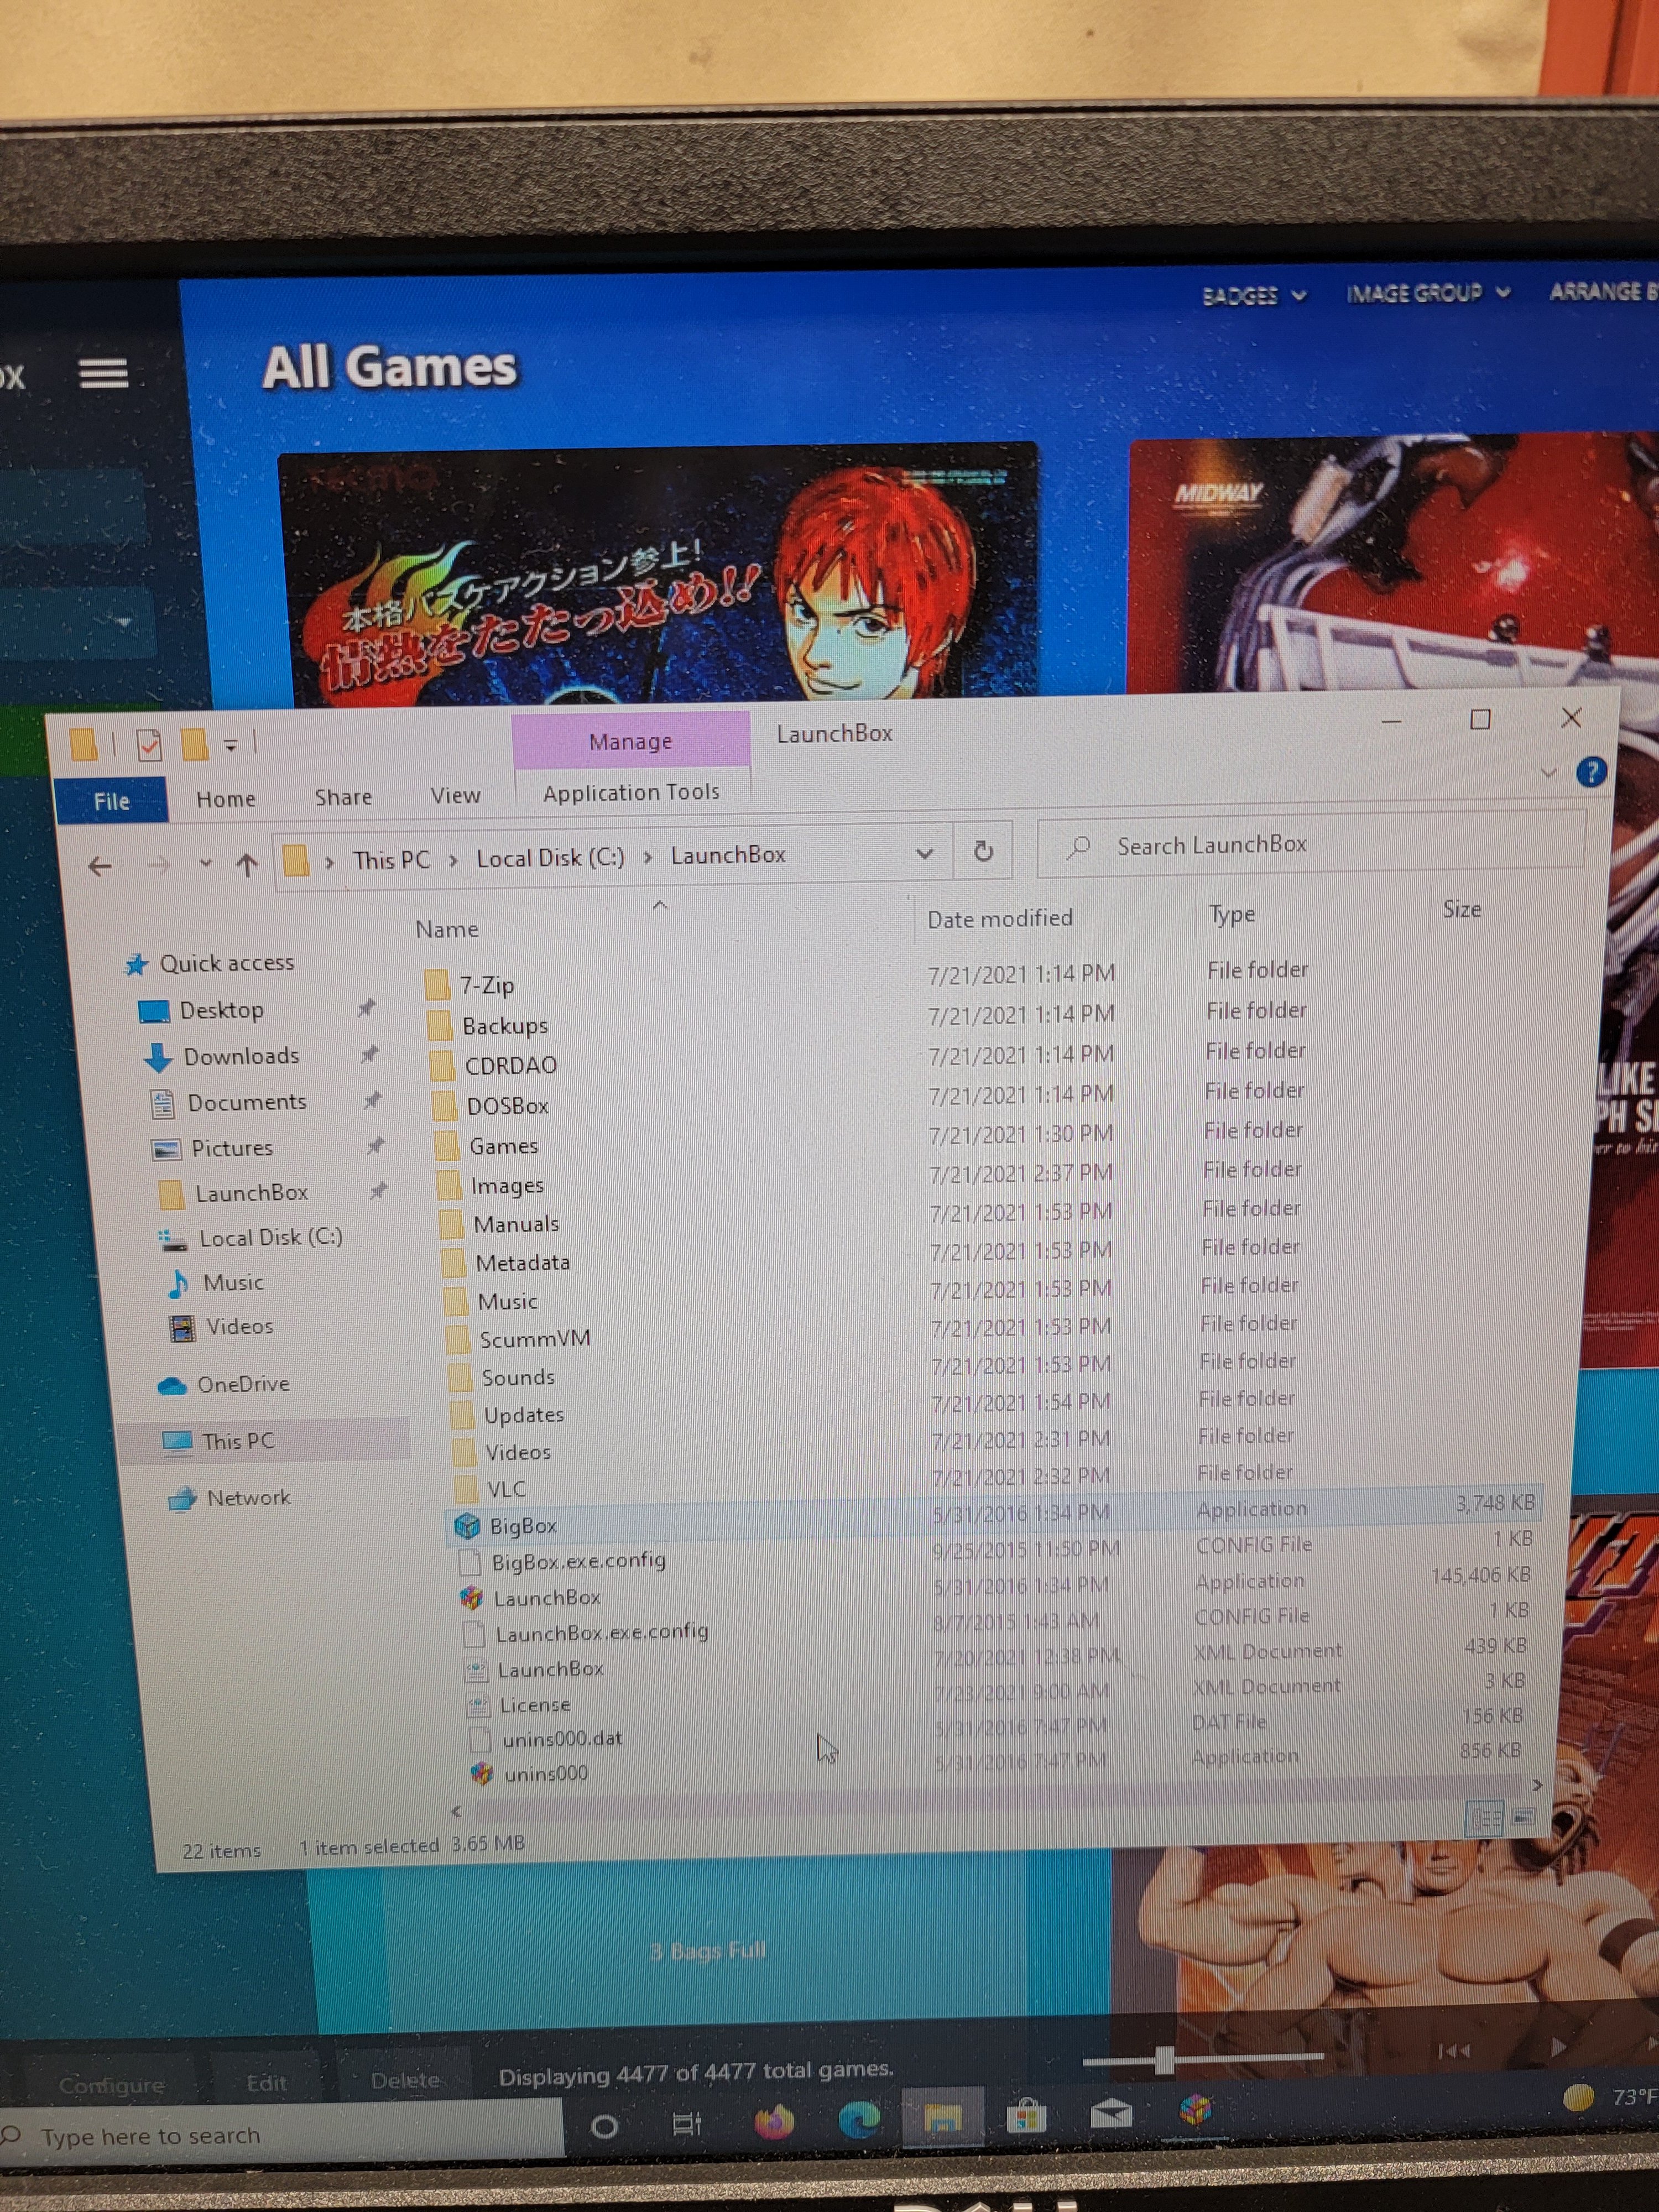Expand the breadcrumb chevron after This PC
The width and height of the screenshot is (1659, 2212).
click(x=453, y=860)
